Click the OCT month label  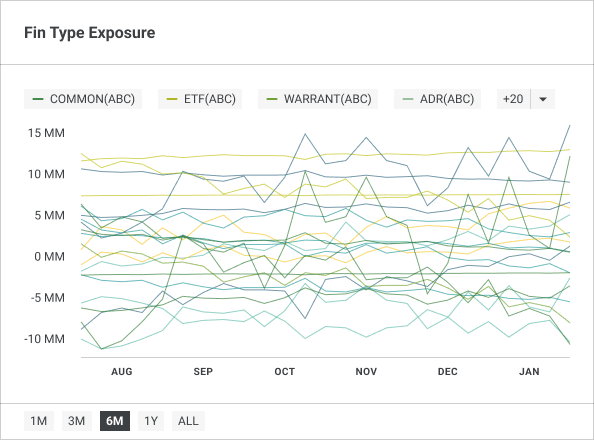[284, 371]
